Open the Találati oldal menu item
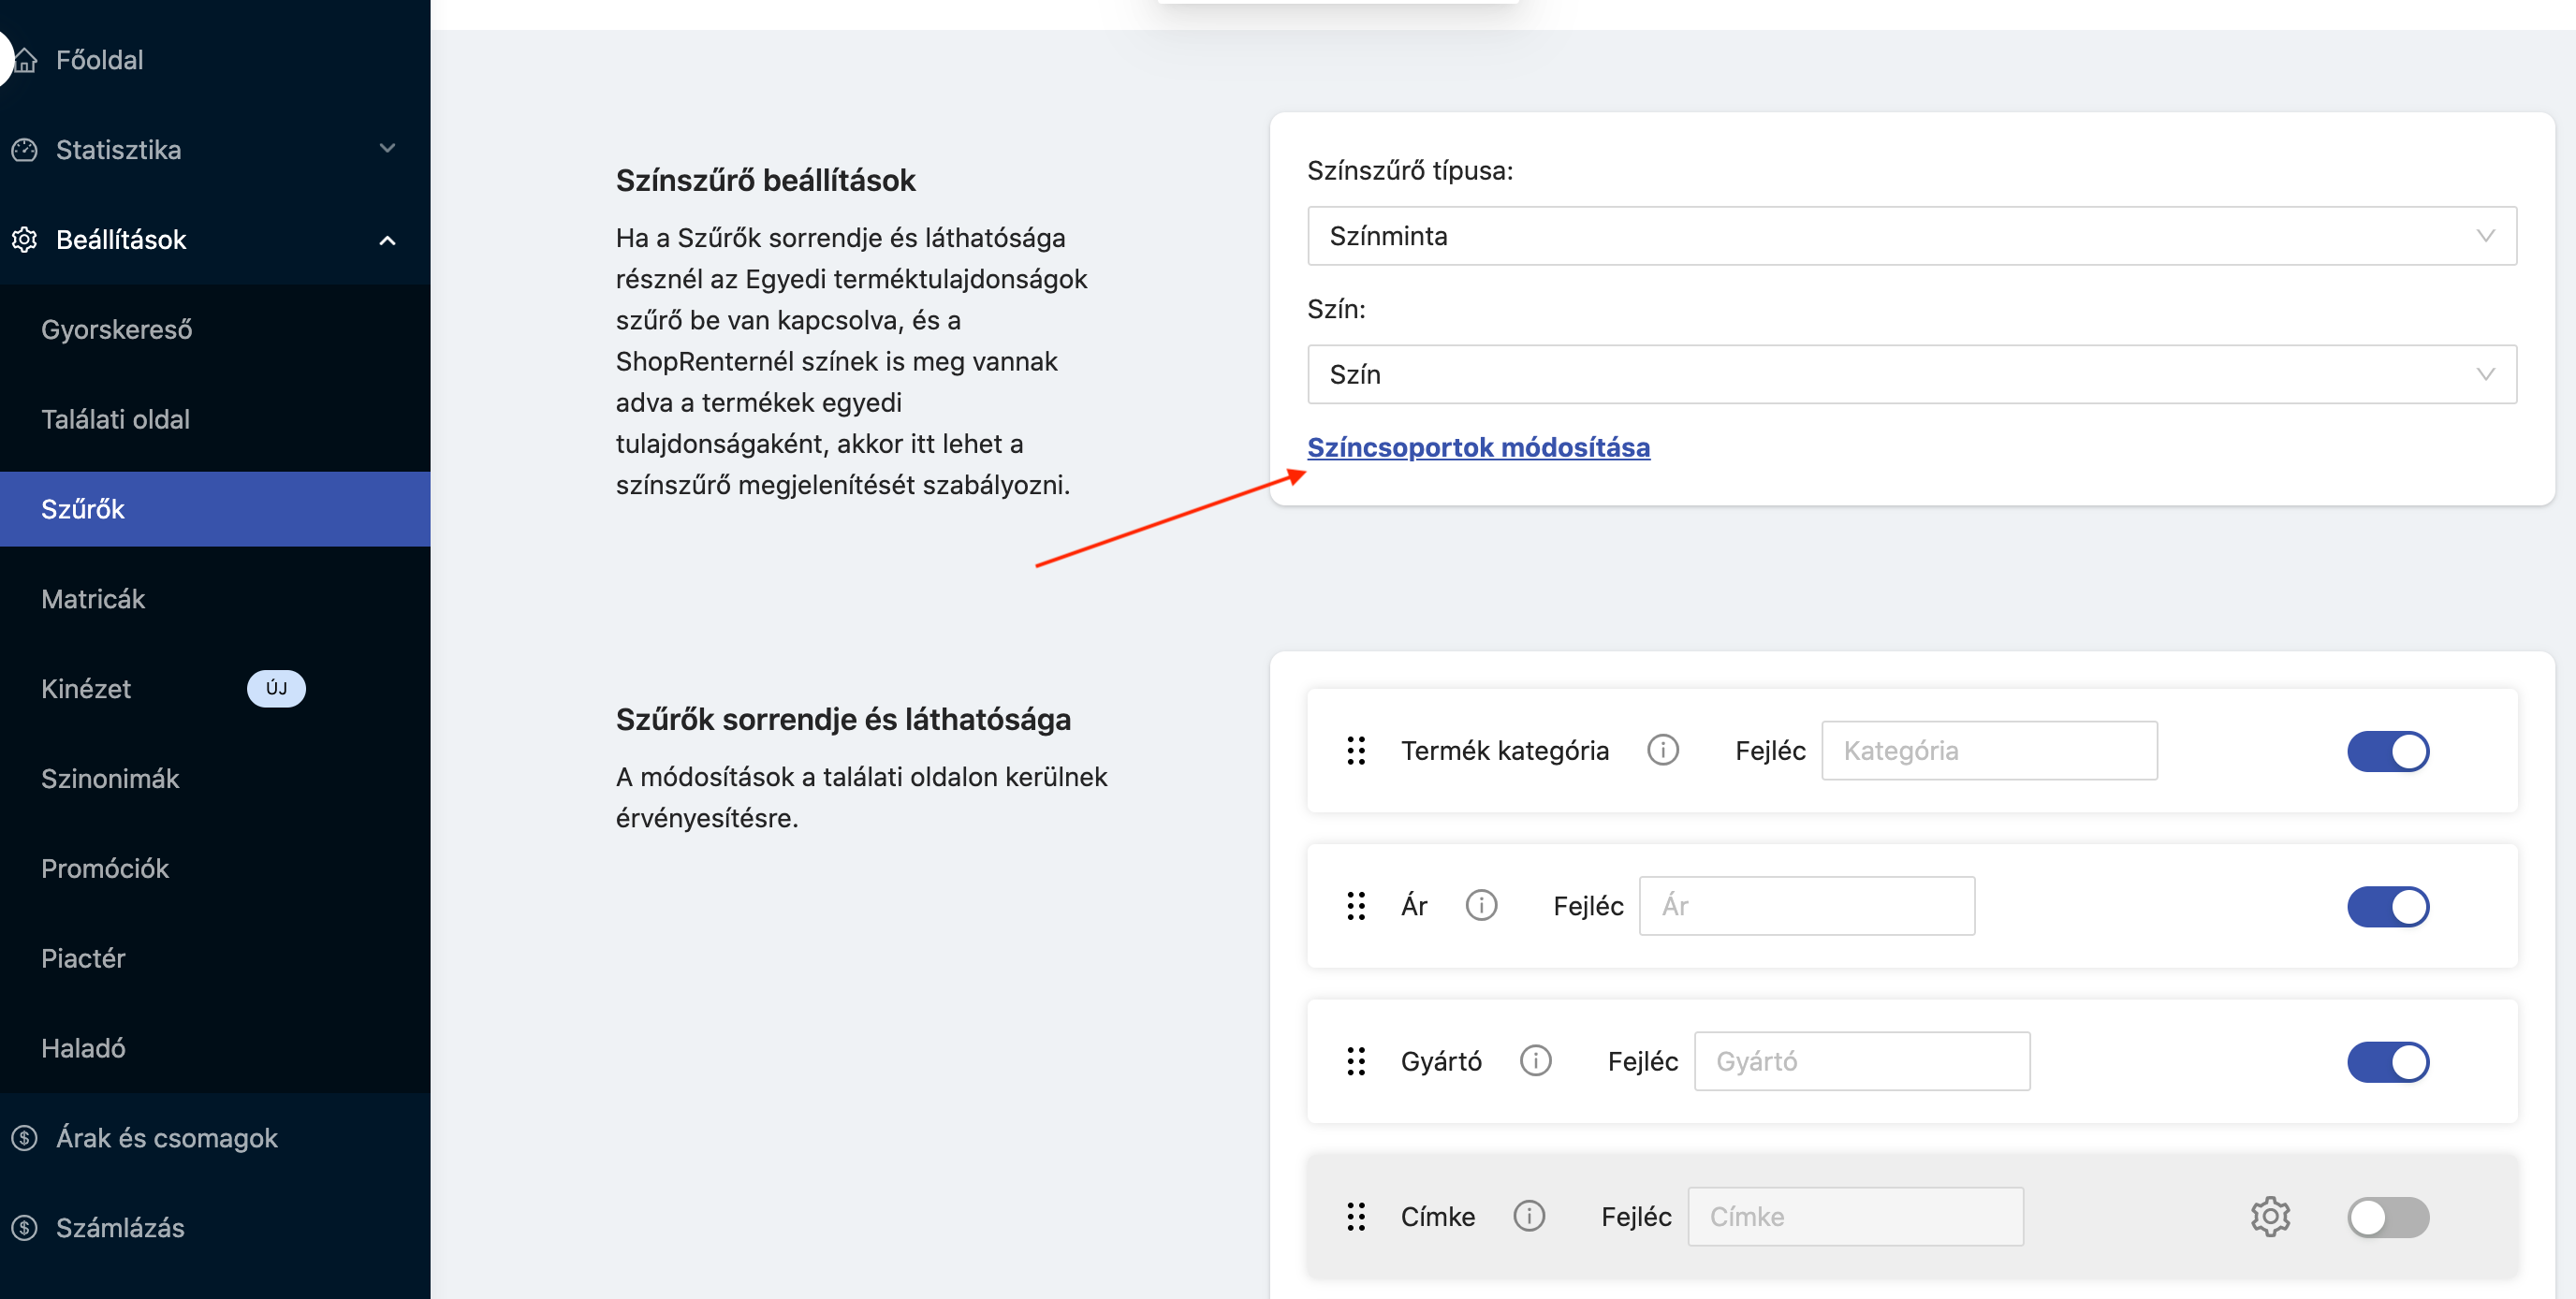The width and height of the screenshot is (2576, 1299). (115, 419)
